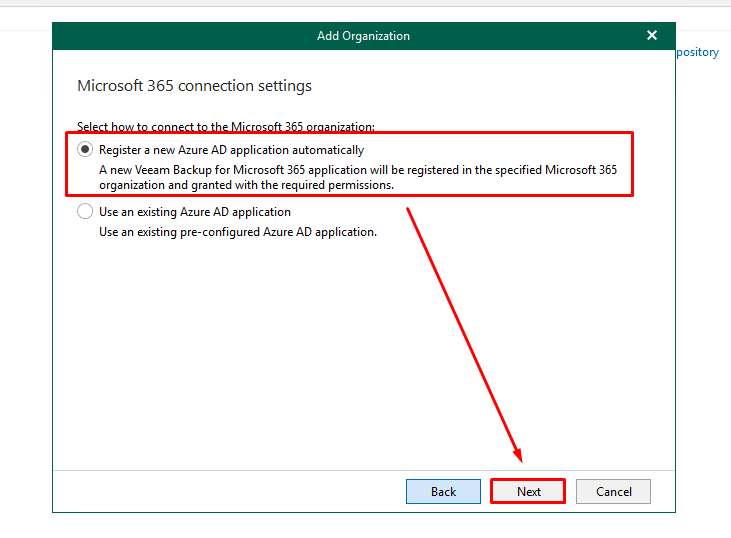Click the 'Select how to connect' prompt text
The height and width of the screenshot is (538, 731).
226,126
